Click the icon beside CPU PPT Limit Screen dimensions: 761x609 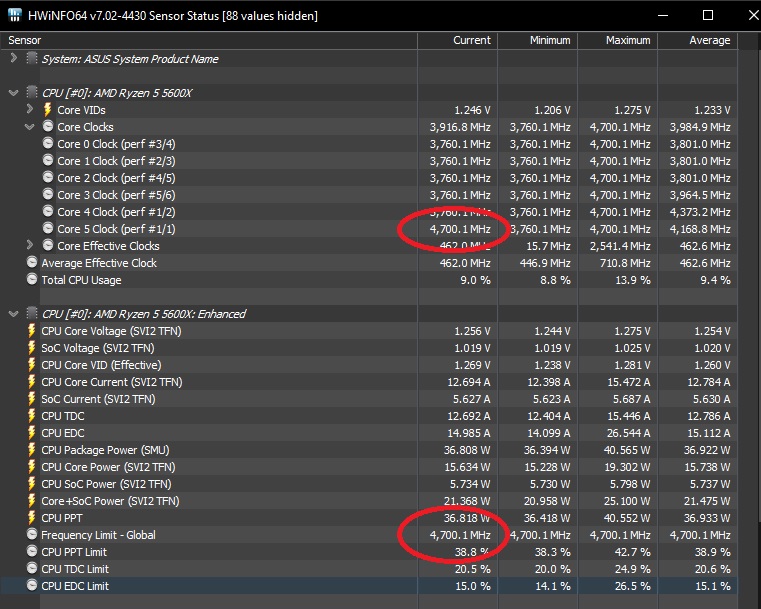[32, 551]
